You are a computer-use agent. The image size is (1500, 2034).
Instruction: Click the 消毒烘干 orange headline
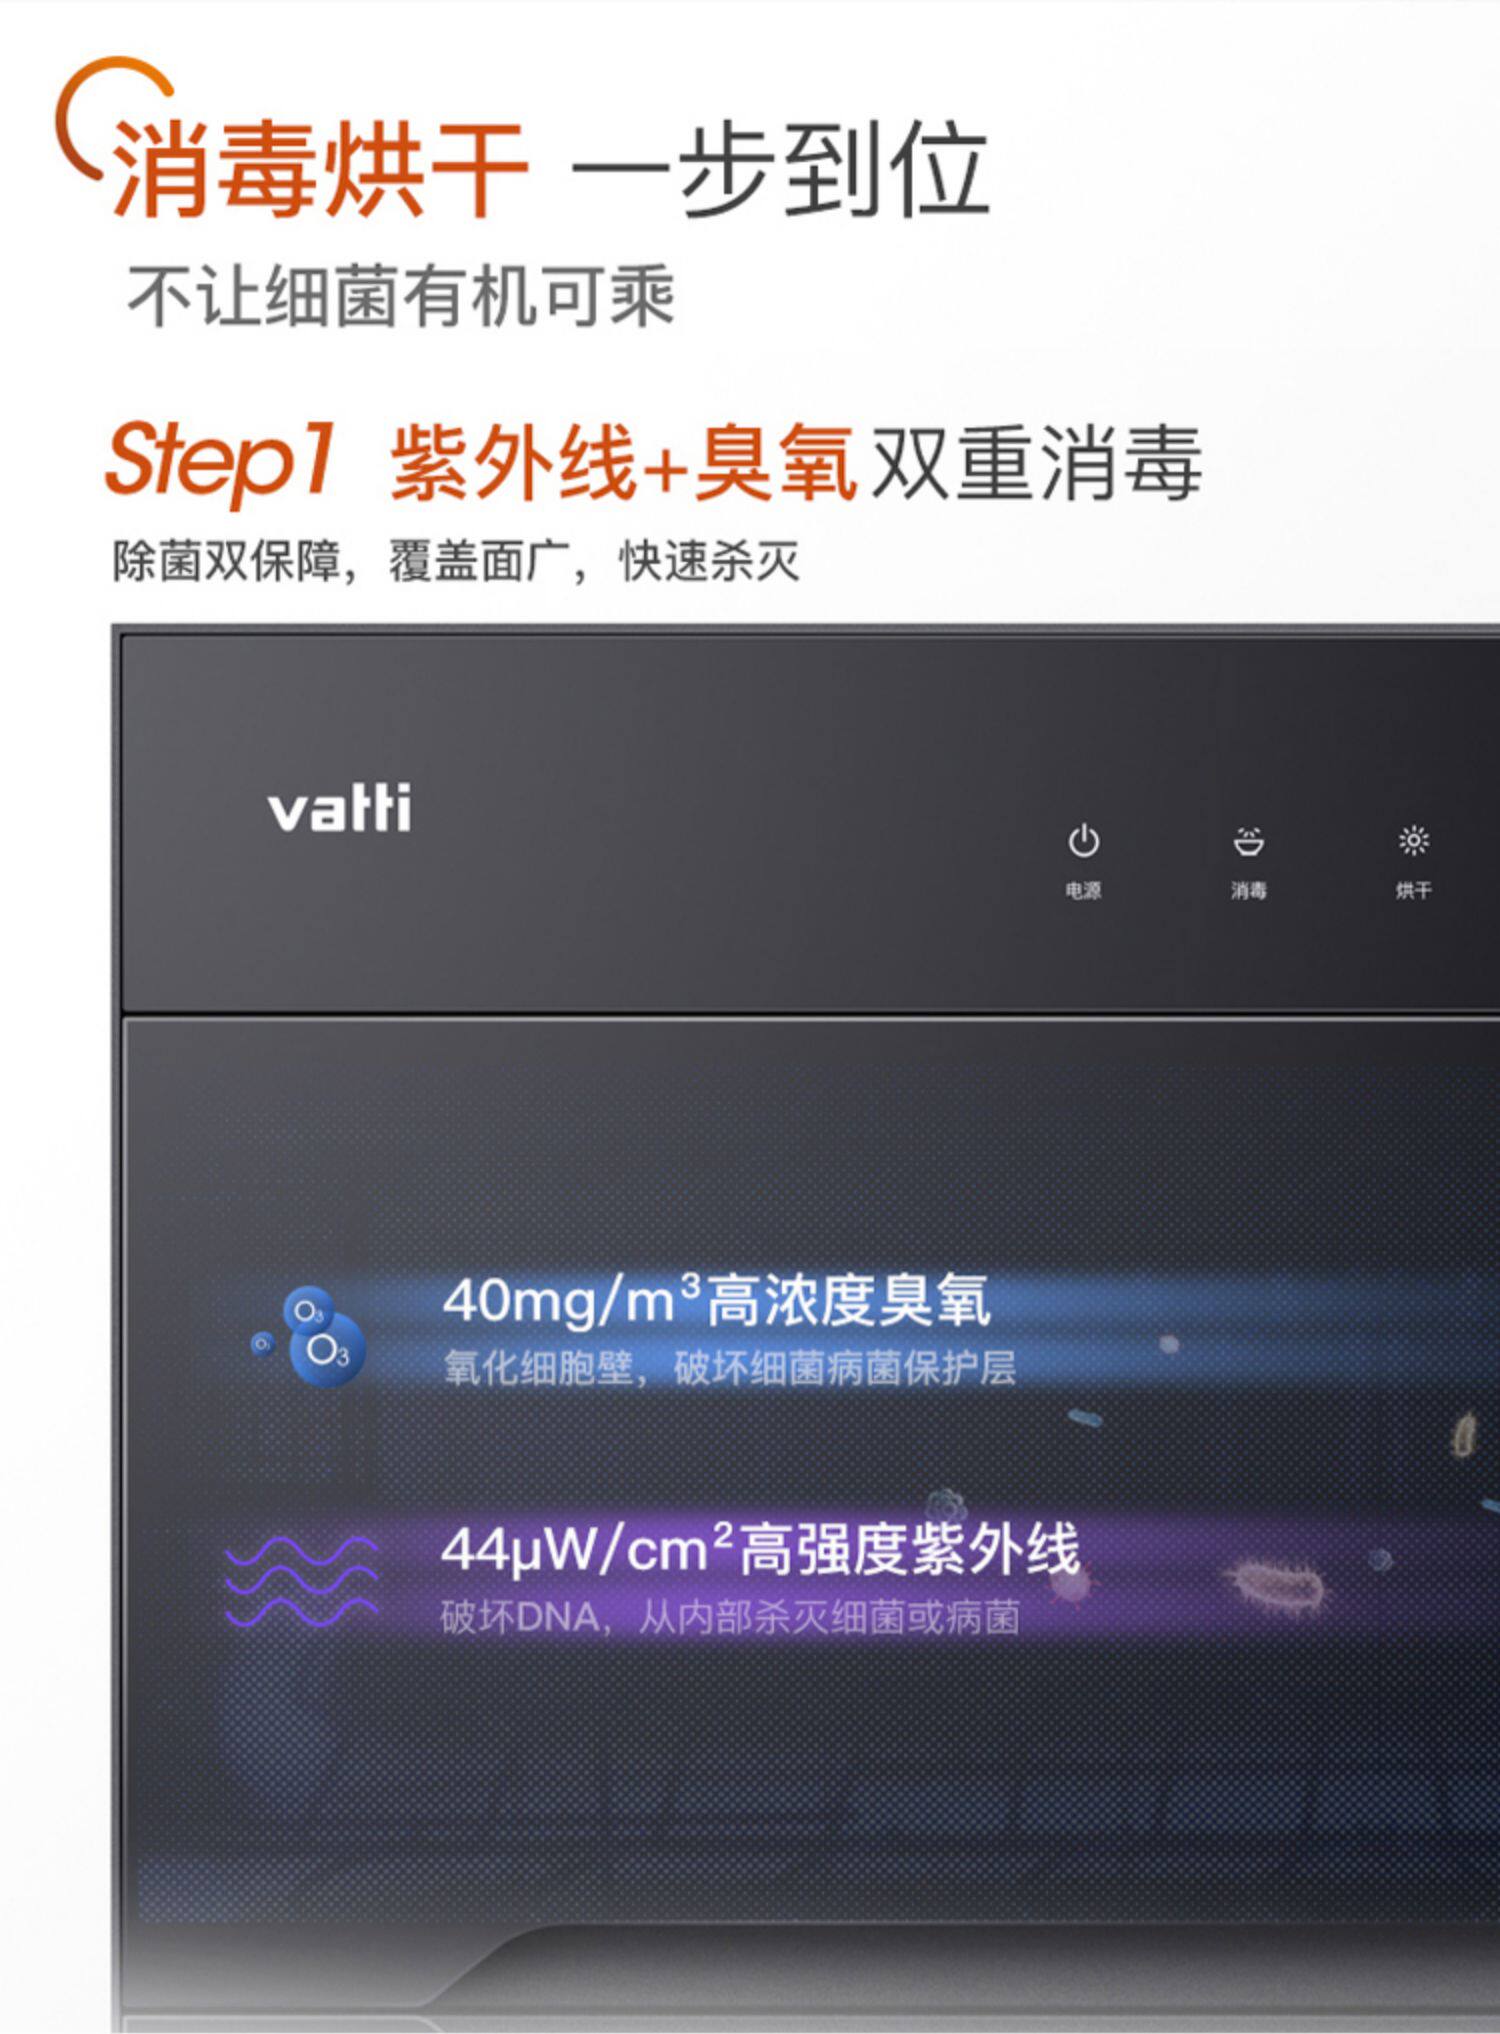319,169
